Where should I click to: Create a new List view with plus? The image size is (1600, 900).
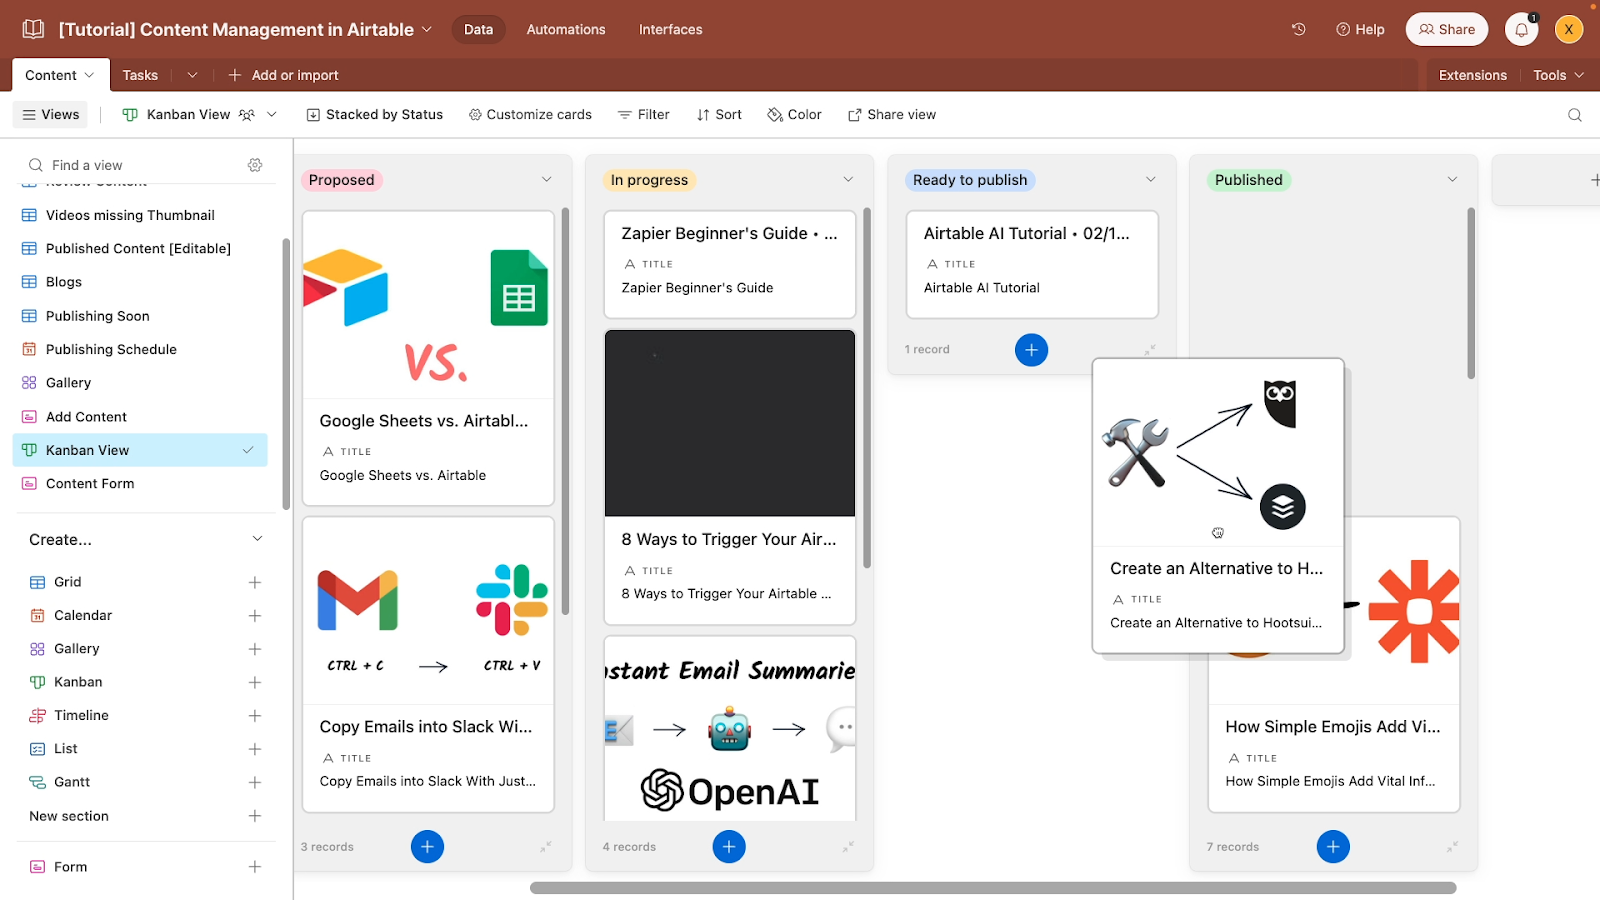click(x=255, y=749)
